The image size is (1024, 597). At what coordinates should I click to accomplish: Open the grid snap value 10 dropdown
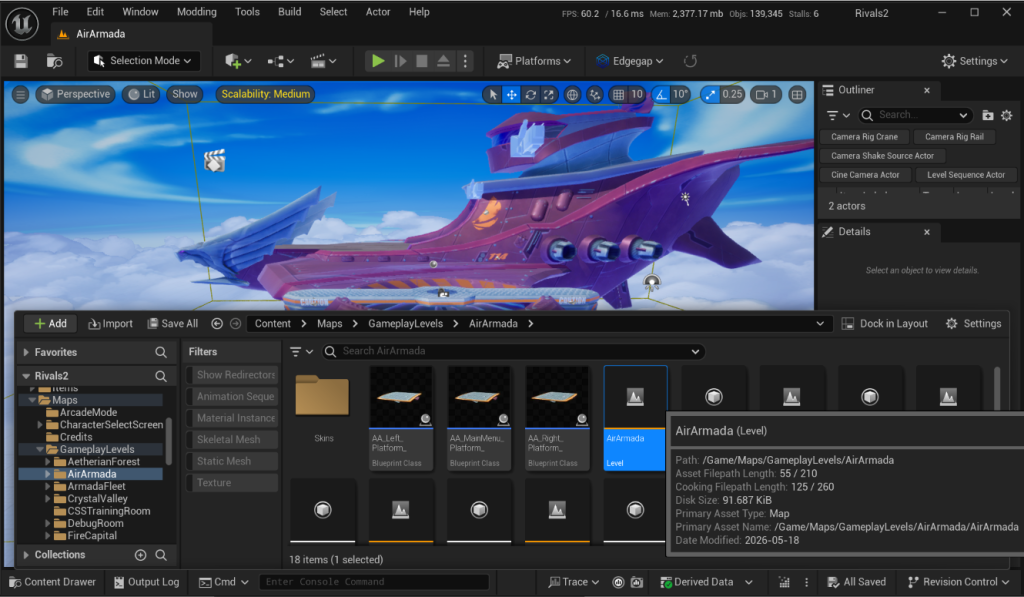tap(637, 95)
